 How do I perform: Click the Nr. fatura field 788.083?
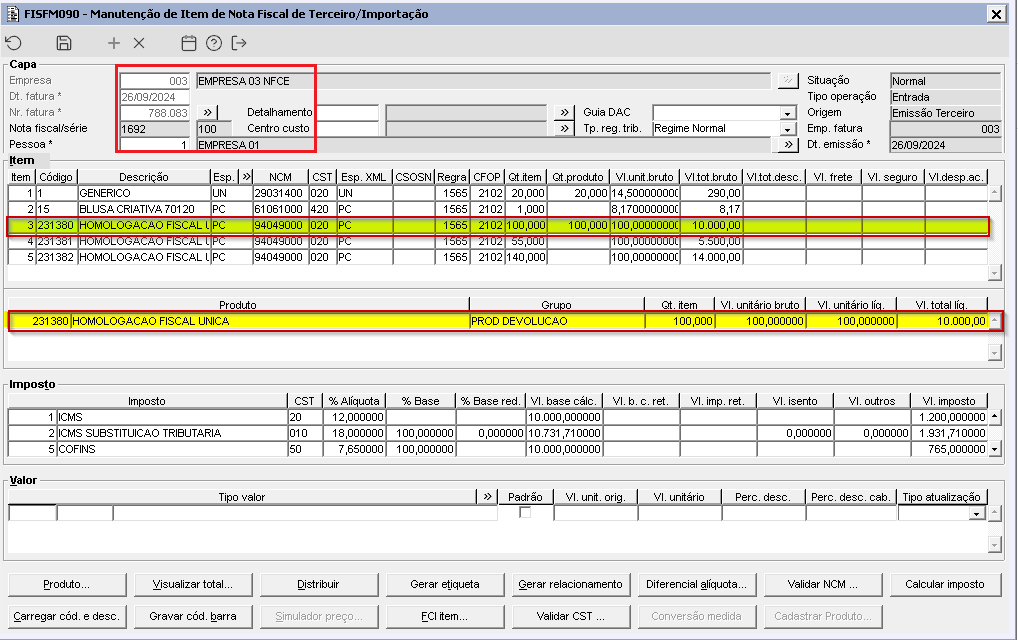[x=155, y=112]
